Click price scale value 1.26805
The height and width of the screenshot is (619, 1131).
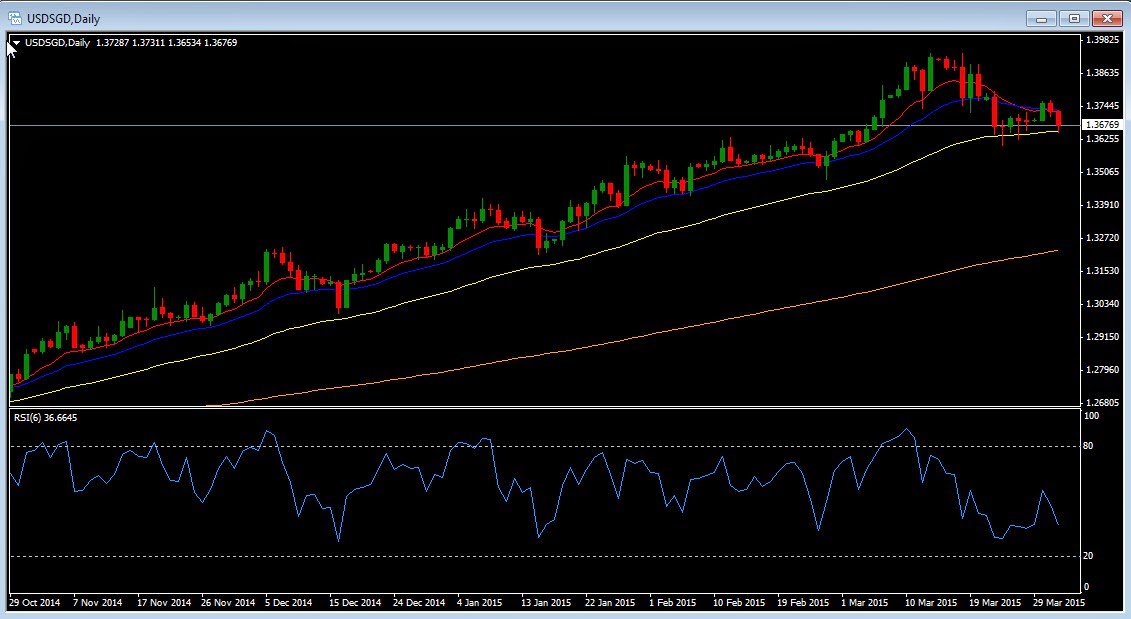click(1102, 403)
